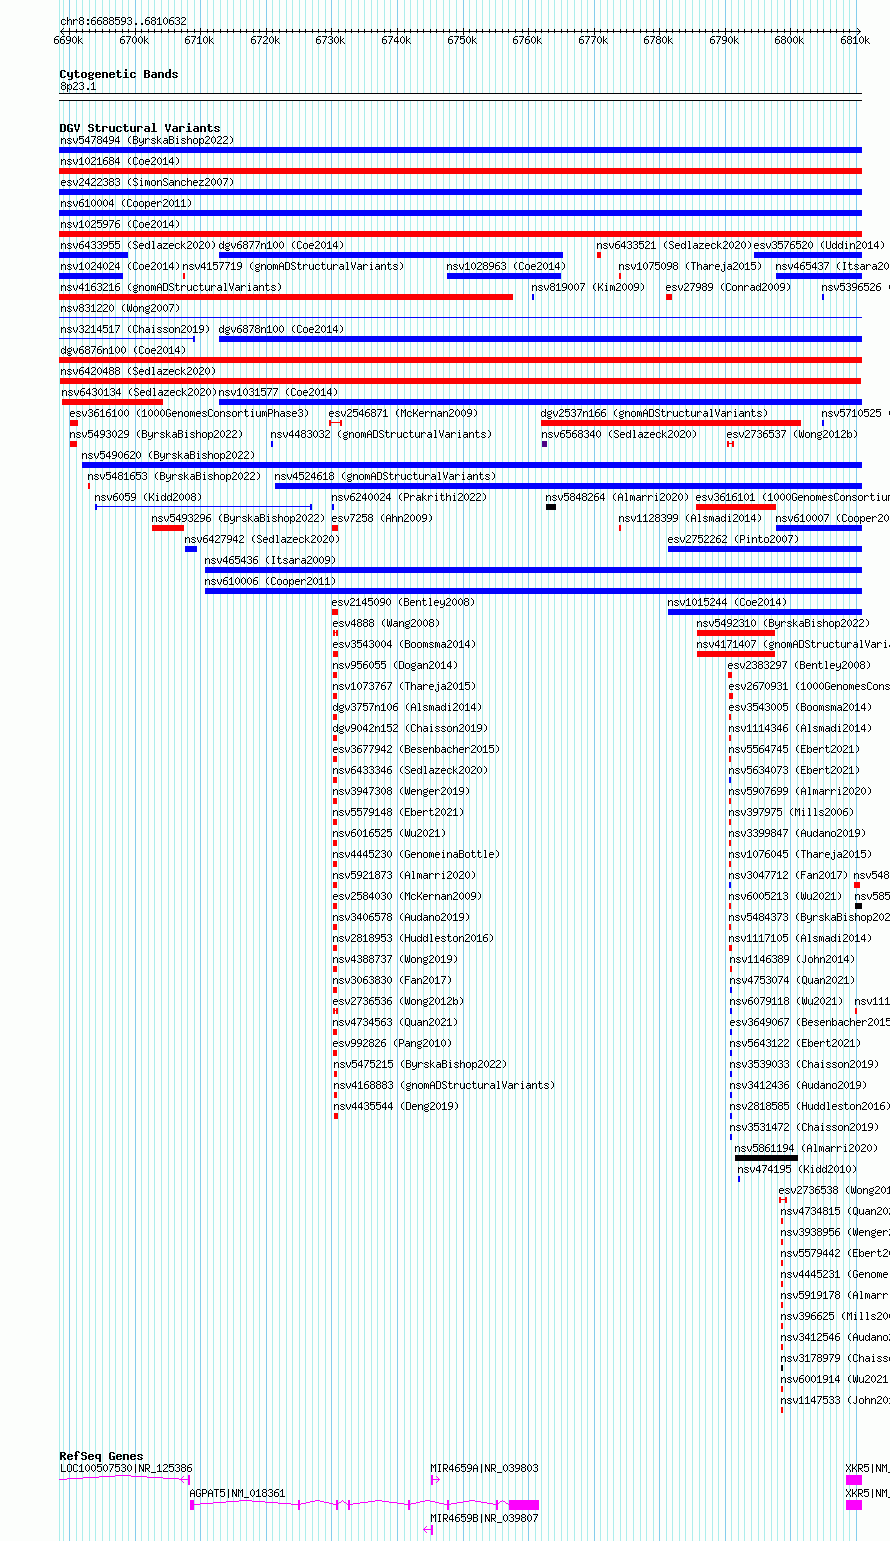Image resolution: width=890 pixels, height=1541 pixels.
Task: Click the dgv6876n100 (Coe2014) label
Action: click(122, 350)
